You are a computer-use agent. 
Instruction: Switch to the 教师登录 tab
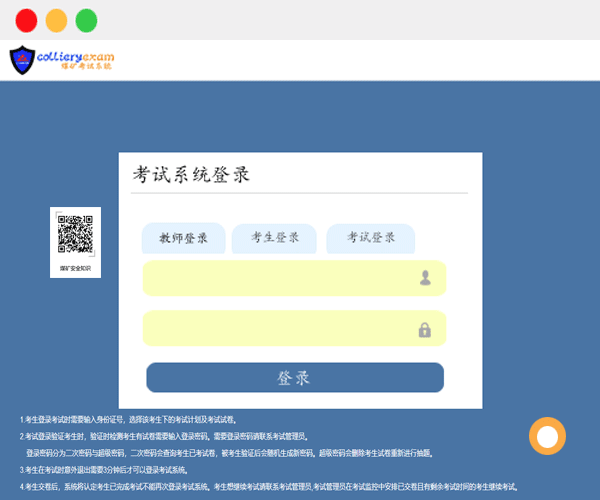click(x=183, y=238)
